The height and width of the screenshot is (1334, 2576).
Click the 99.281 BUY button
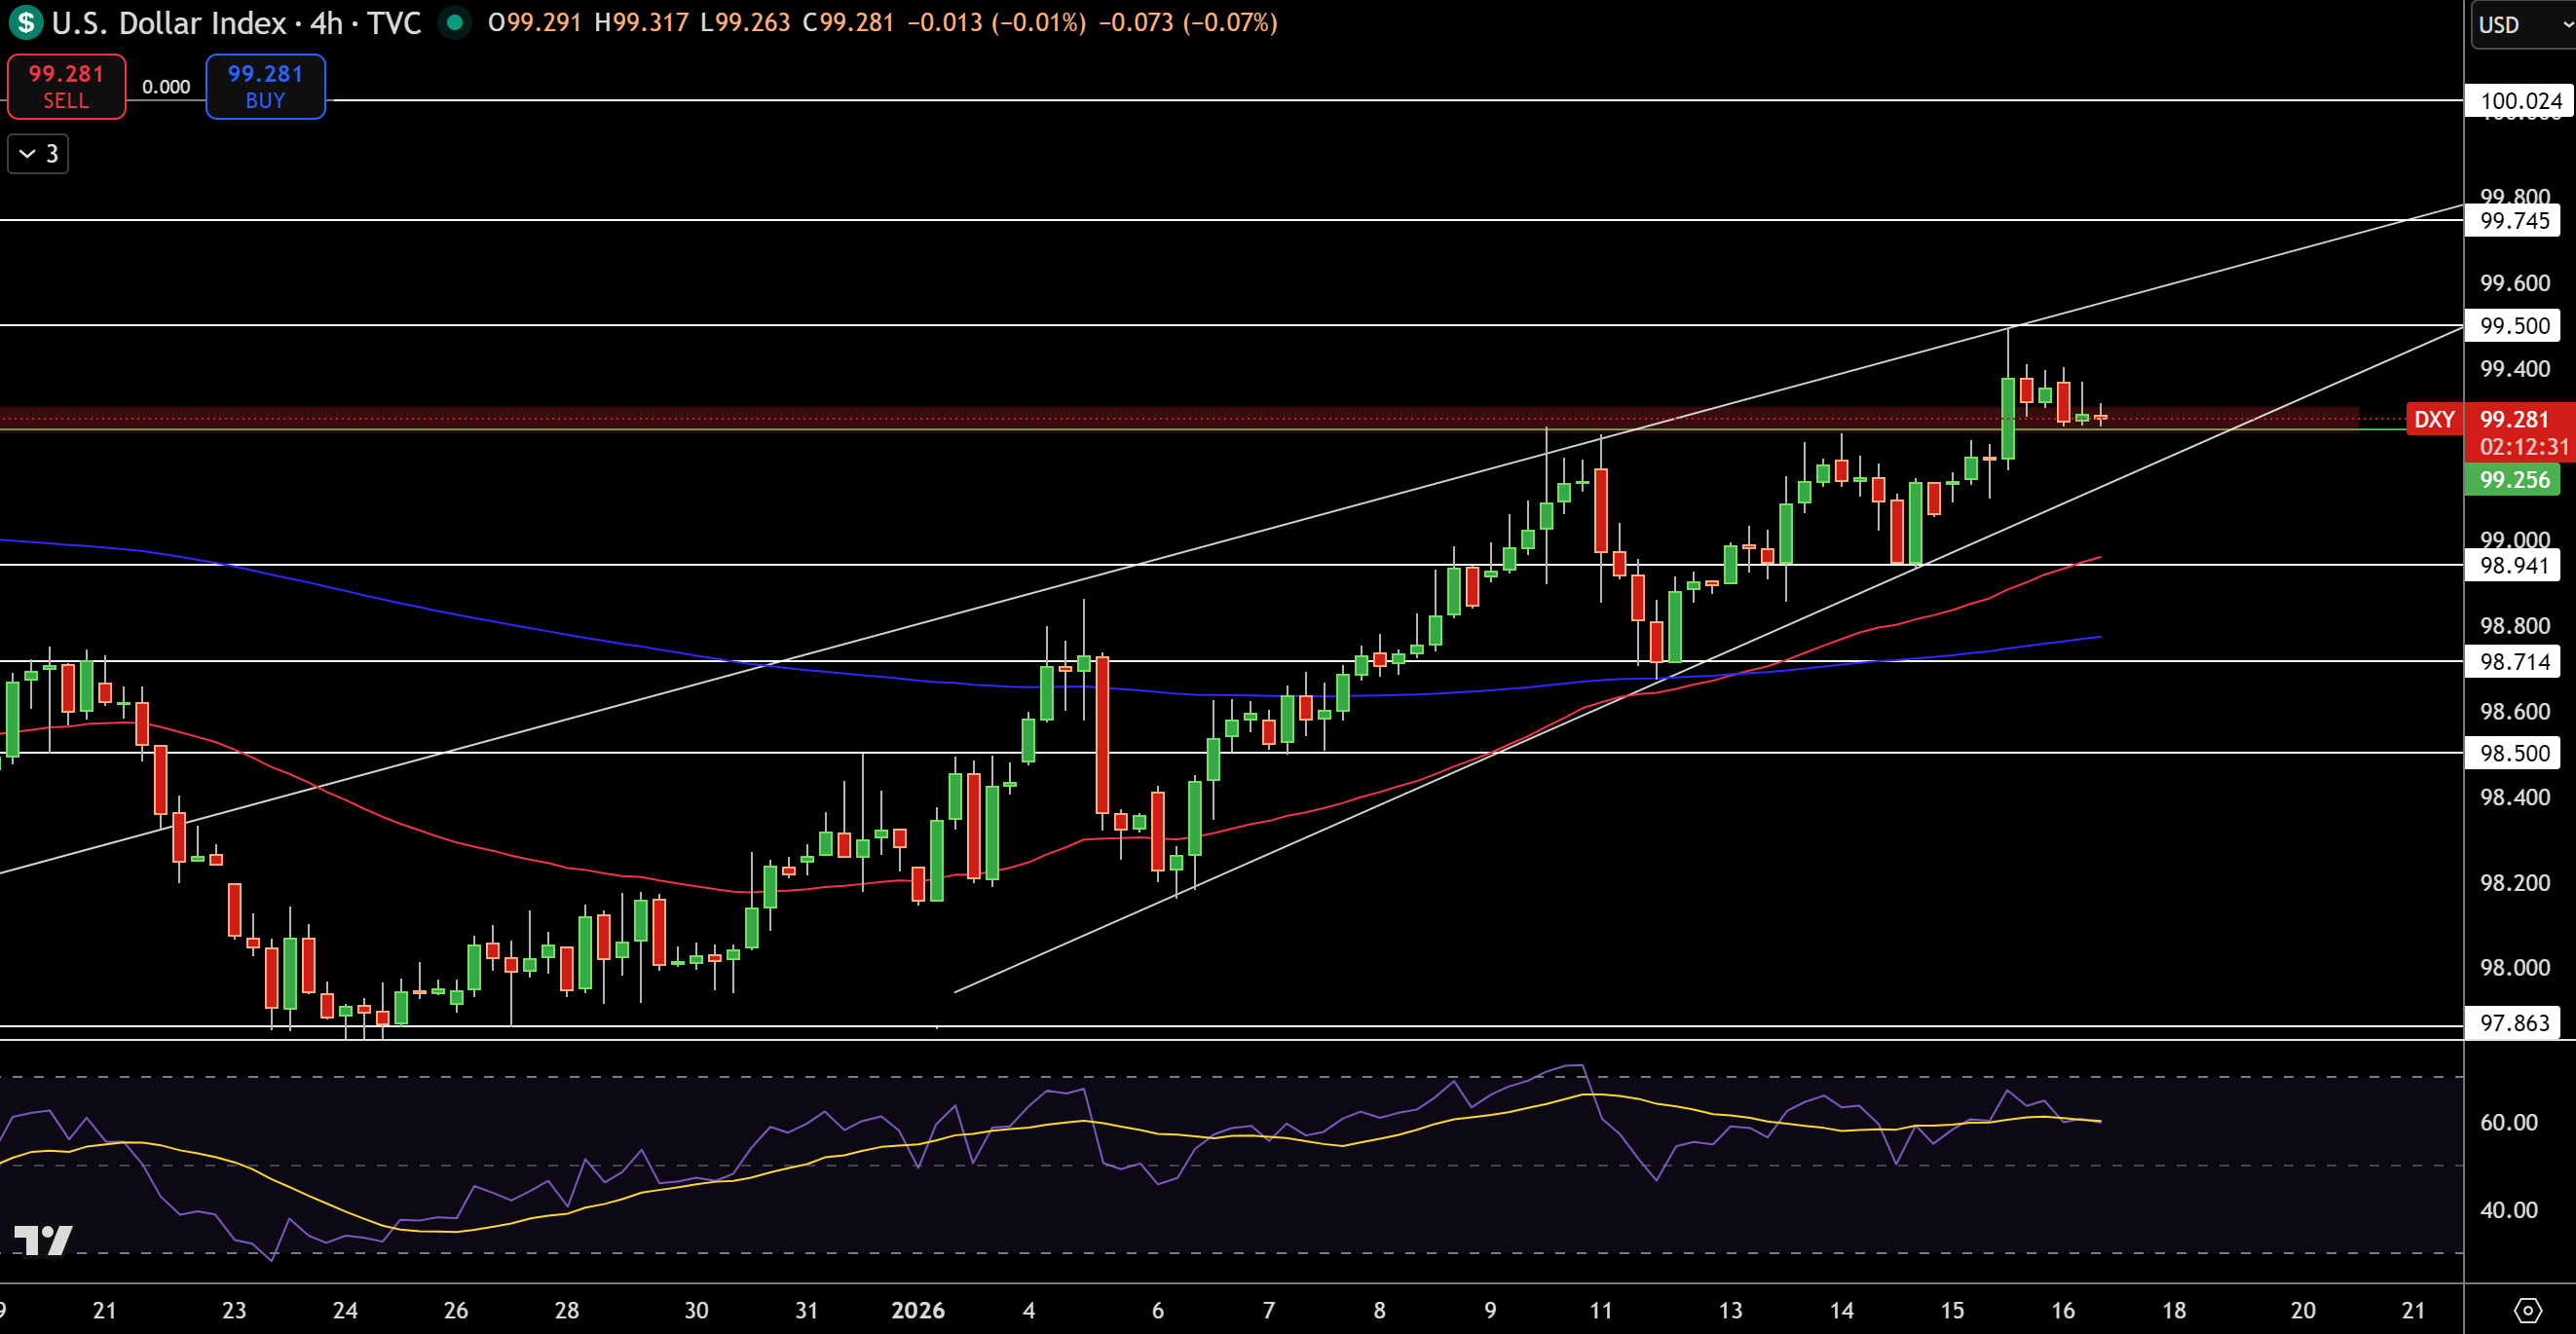tap(265, 87)
